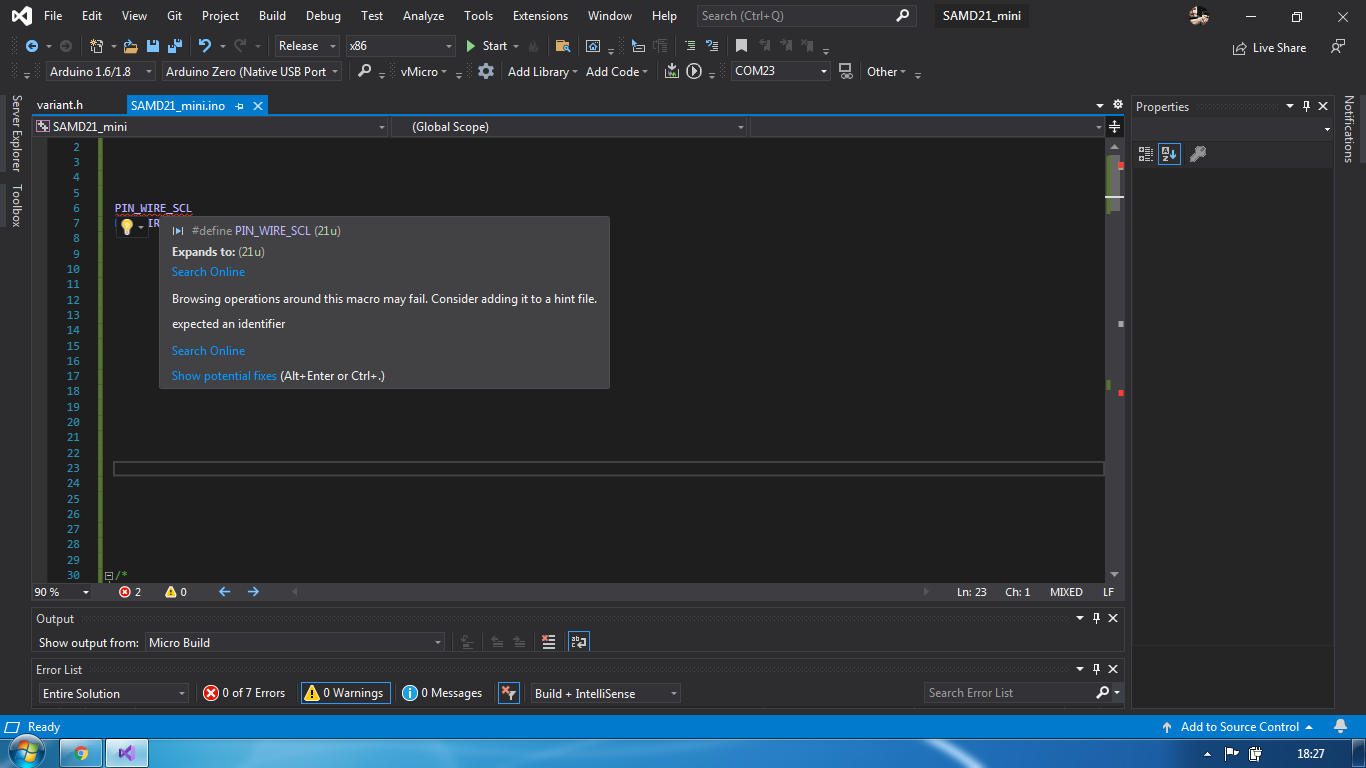The image size is (1366, 768).
Task: Click the bookmark flag icon in the toolbar
Action: click(x=741, y=46)
